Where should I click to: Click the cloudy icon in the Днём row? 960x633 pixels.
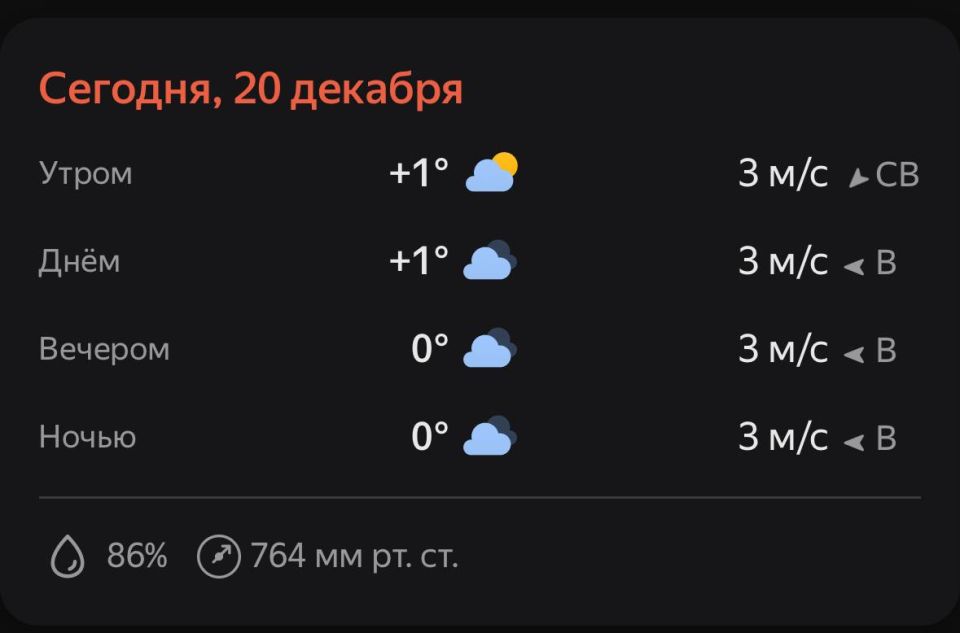(490, 261)
